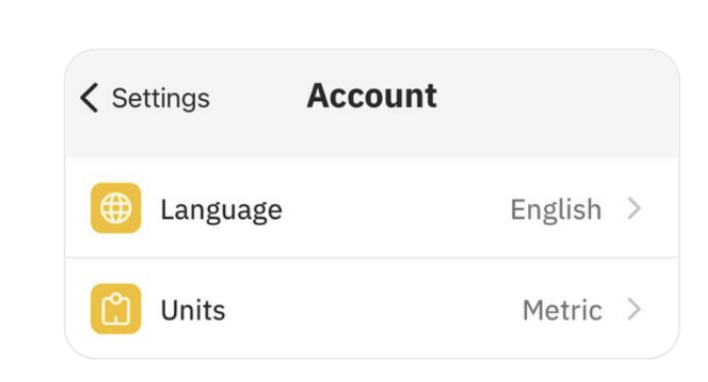This screenshot has width=708, height=382.
Task: Click the right arrow in the Units row
Action: pyautogui.click(x=635, y=309)
